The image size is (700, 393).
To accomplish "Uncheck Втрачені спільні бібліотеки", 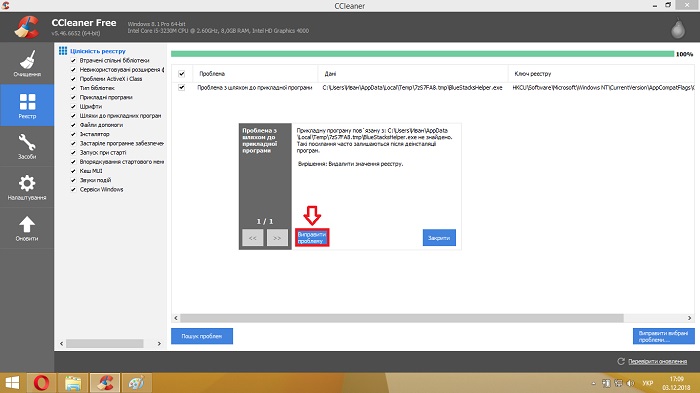I will tap(74, 60).
